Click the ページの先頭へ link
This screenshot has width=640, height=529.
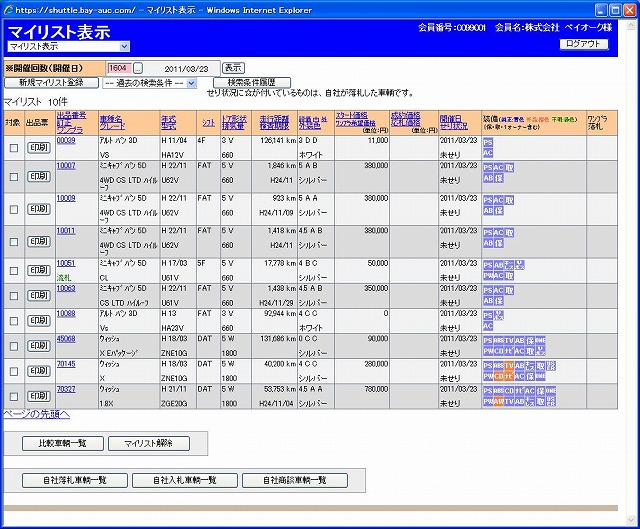coord(37,414)
